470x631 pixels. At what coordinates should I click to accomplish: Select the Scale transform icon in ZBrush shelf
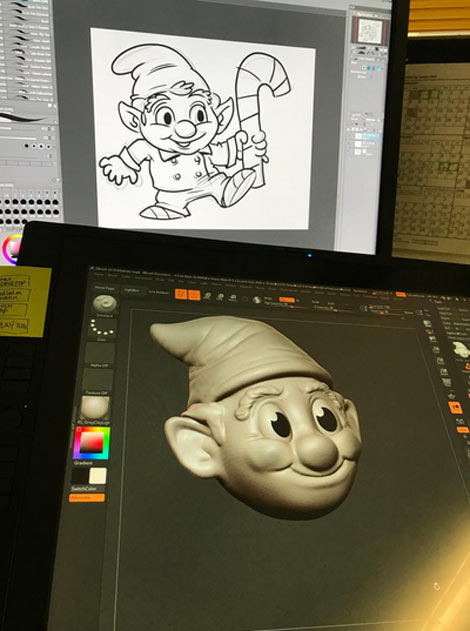(x=220, y=297)
